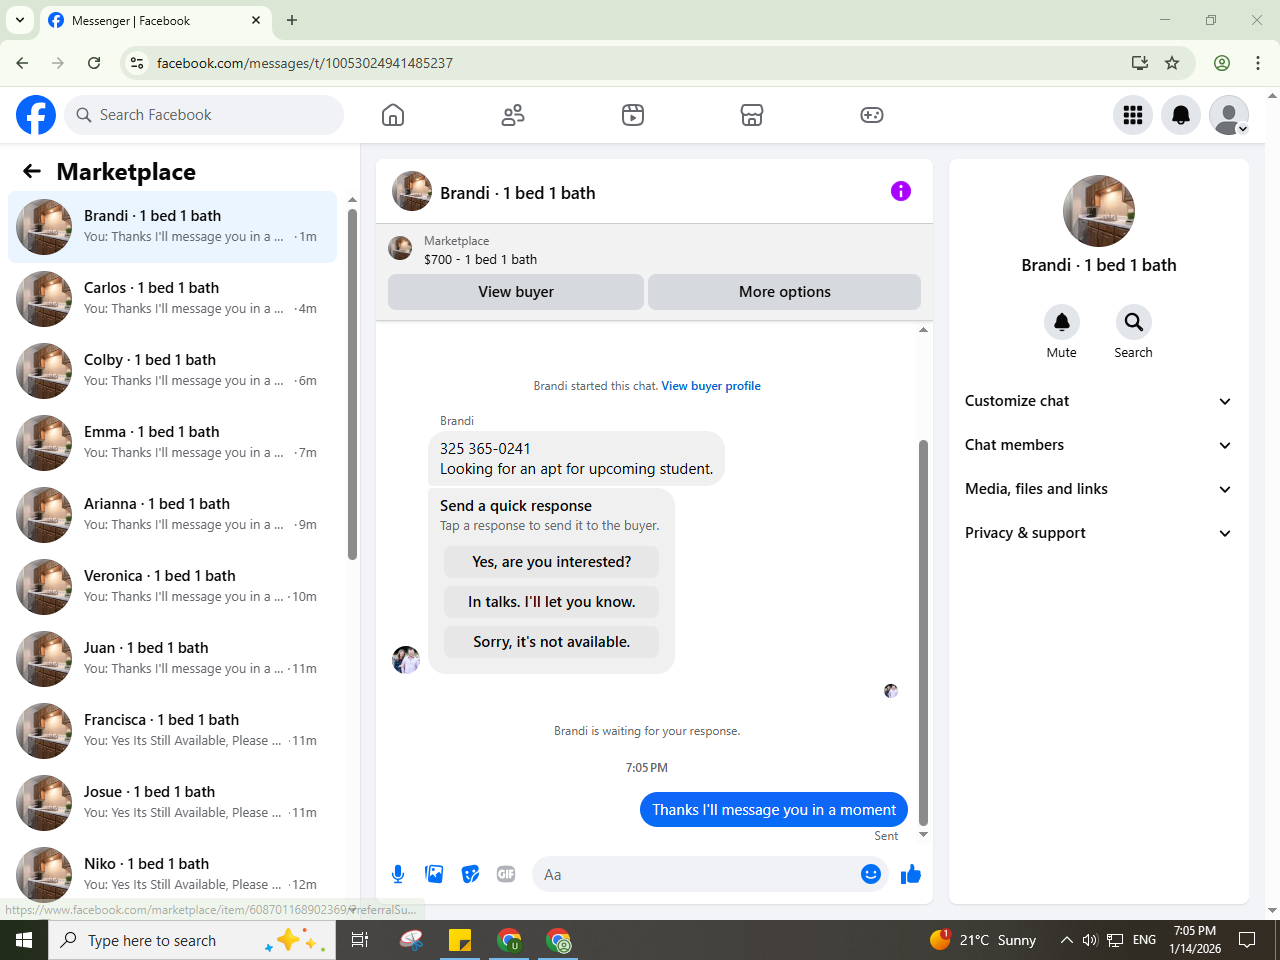
Task: Reload the page in the browser
Action: [x=94, y=63]
